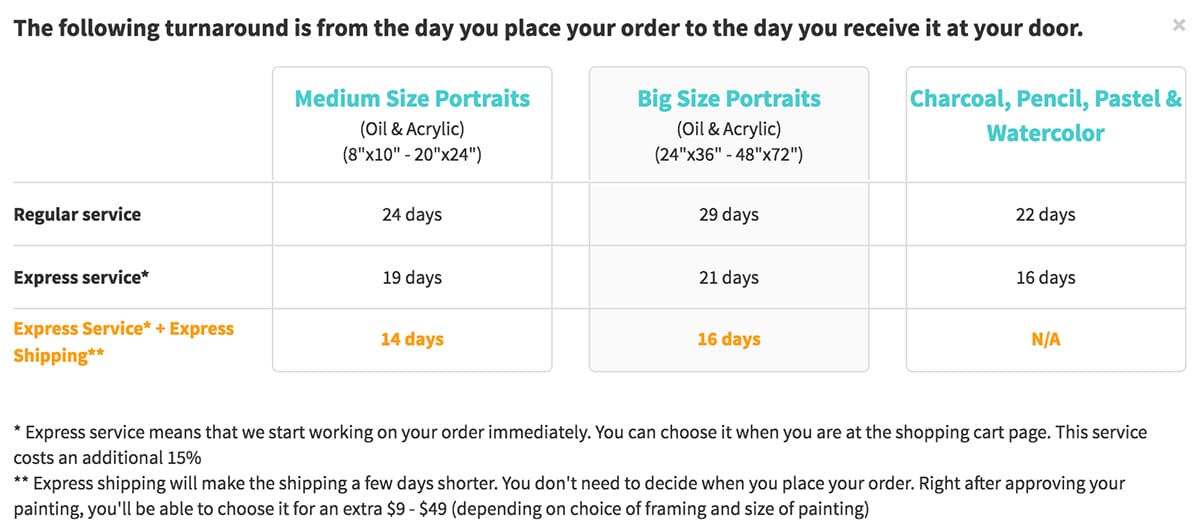Click the (24"x36" - 48"x72") size range text
Viewport: 1200px width, 527px height.
click(x=729, y=156)
